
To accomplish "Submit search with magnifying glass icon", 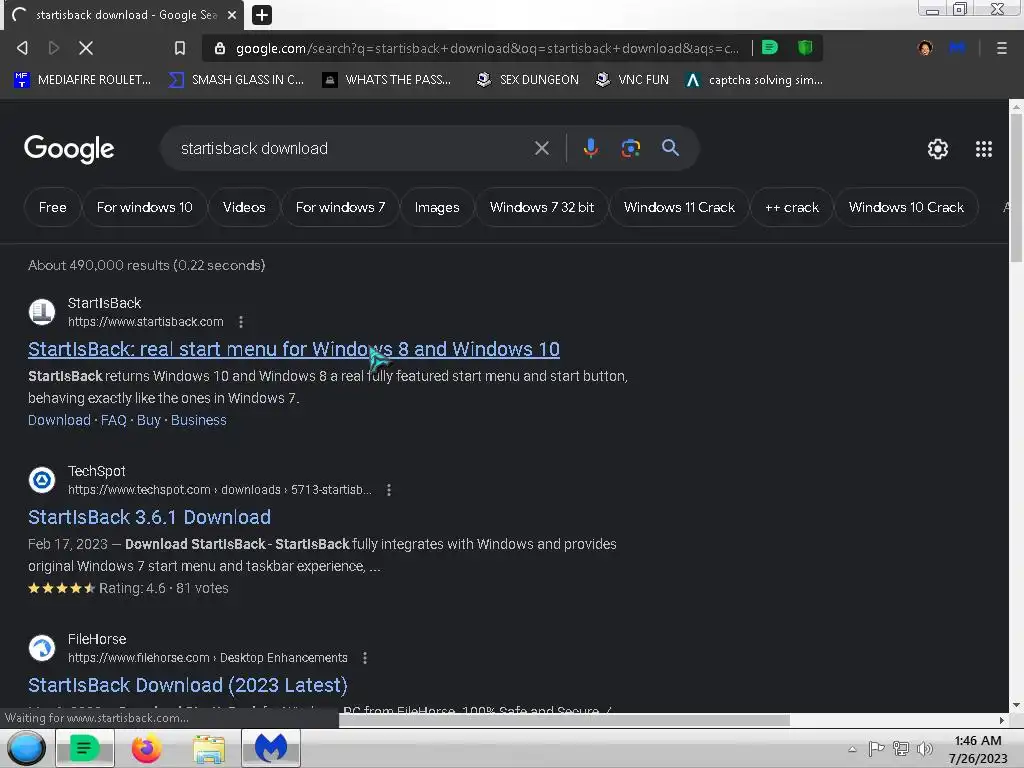I will pyautogui.click(x=670, y=148).
